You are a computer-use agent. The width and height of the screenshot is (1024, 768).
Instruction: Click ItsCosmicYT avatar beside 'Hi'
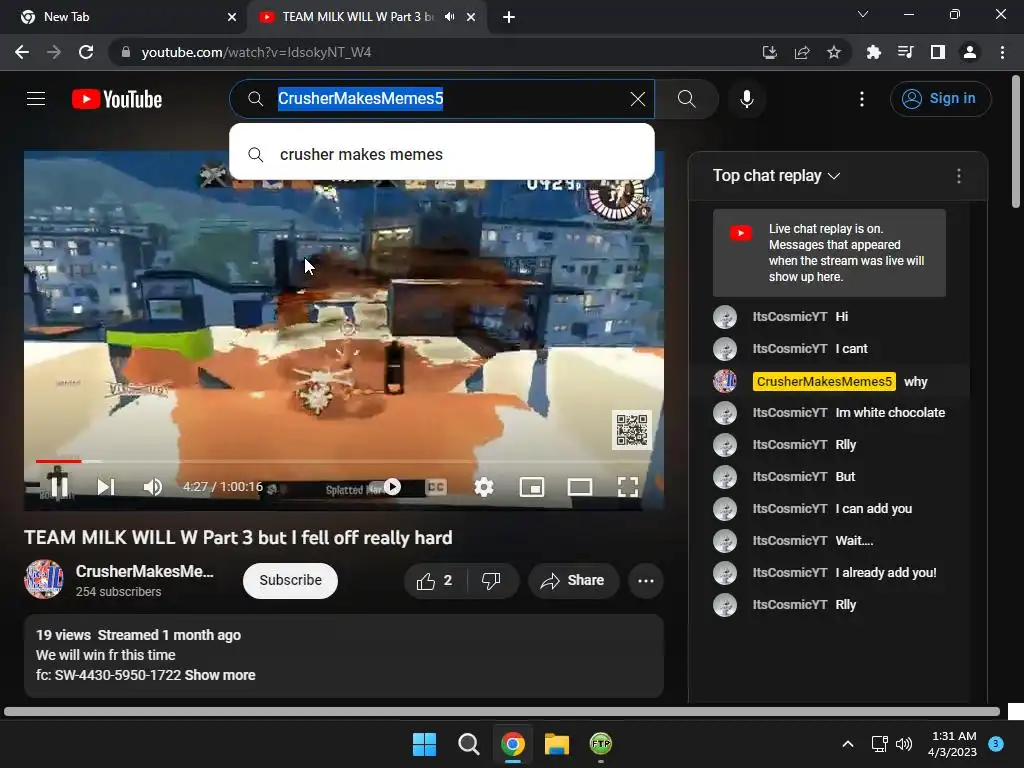point(725,317)
